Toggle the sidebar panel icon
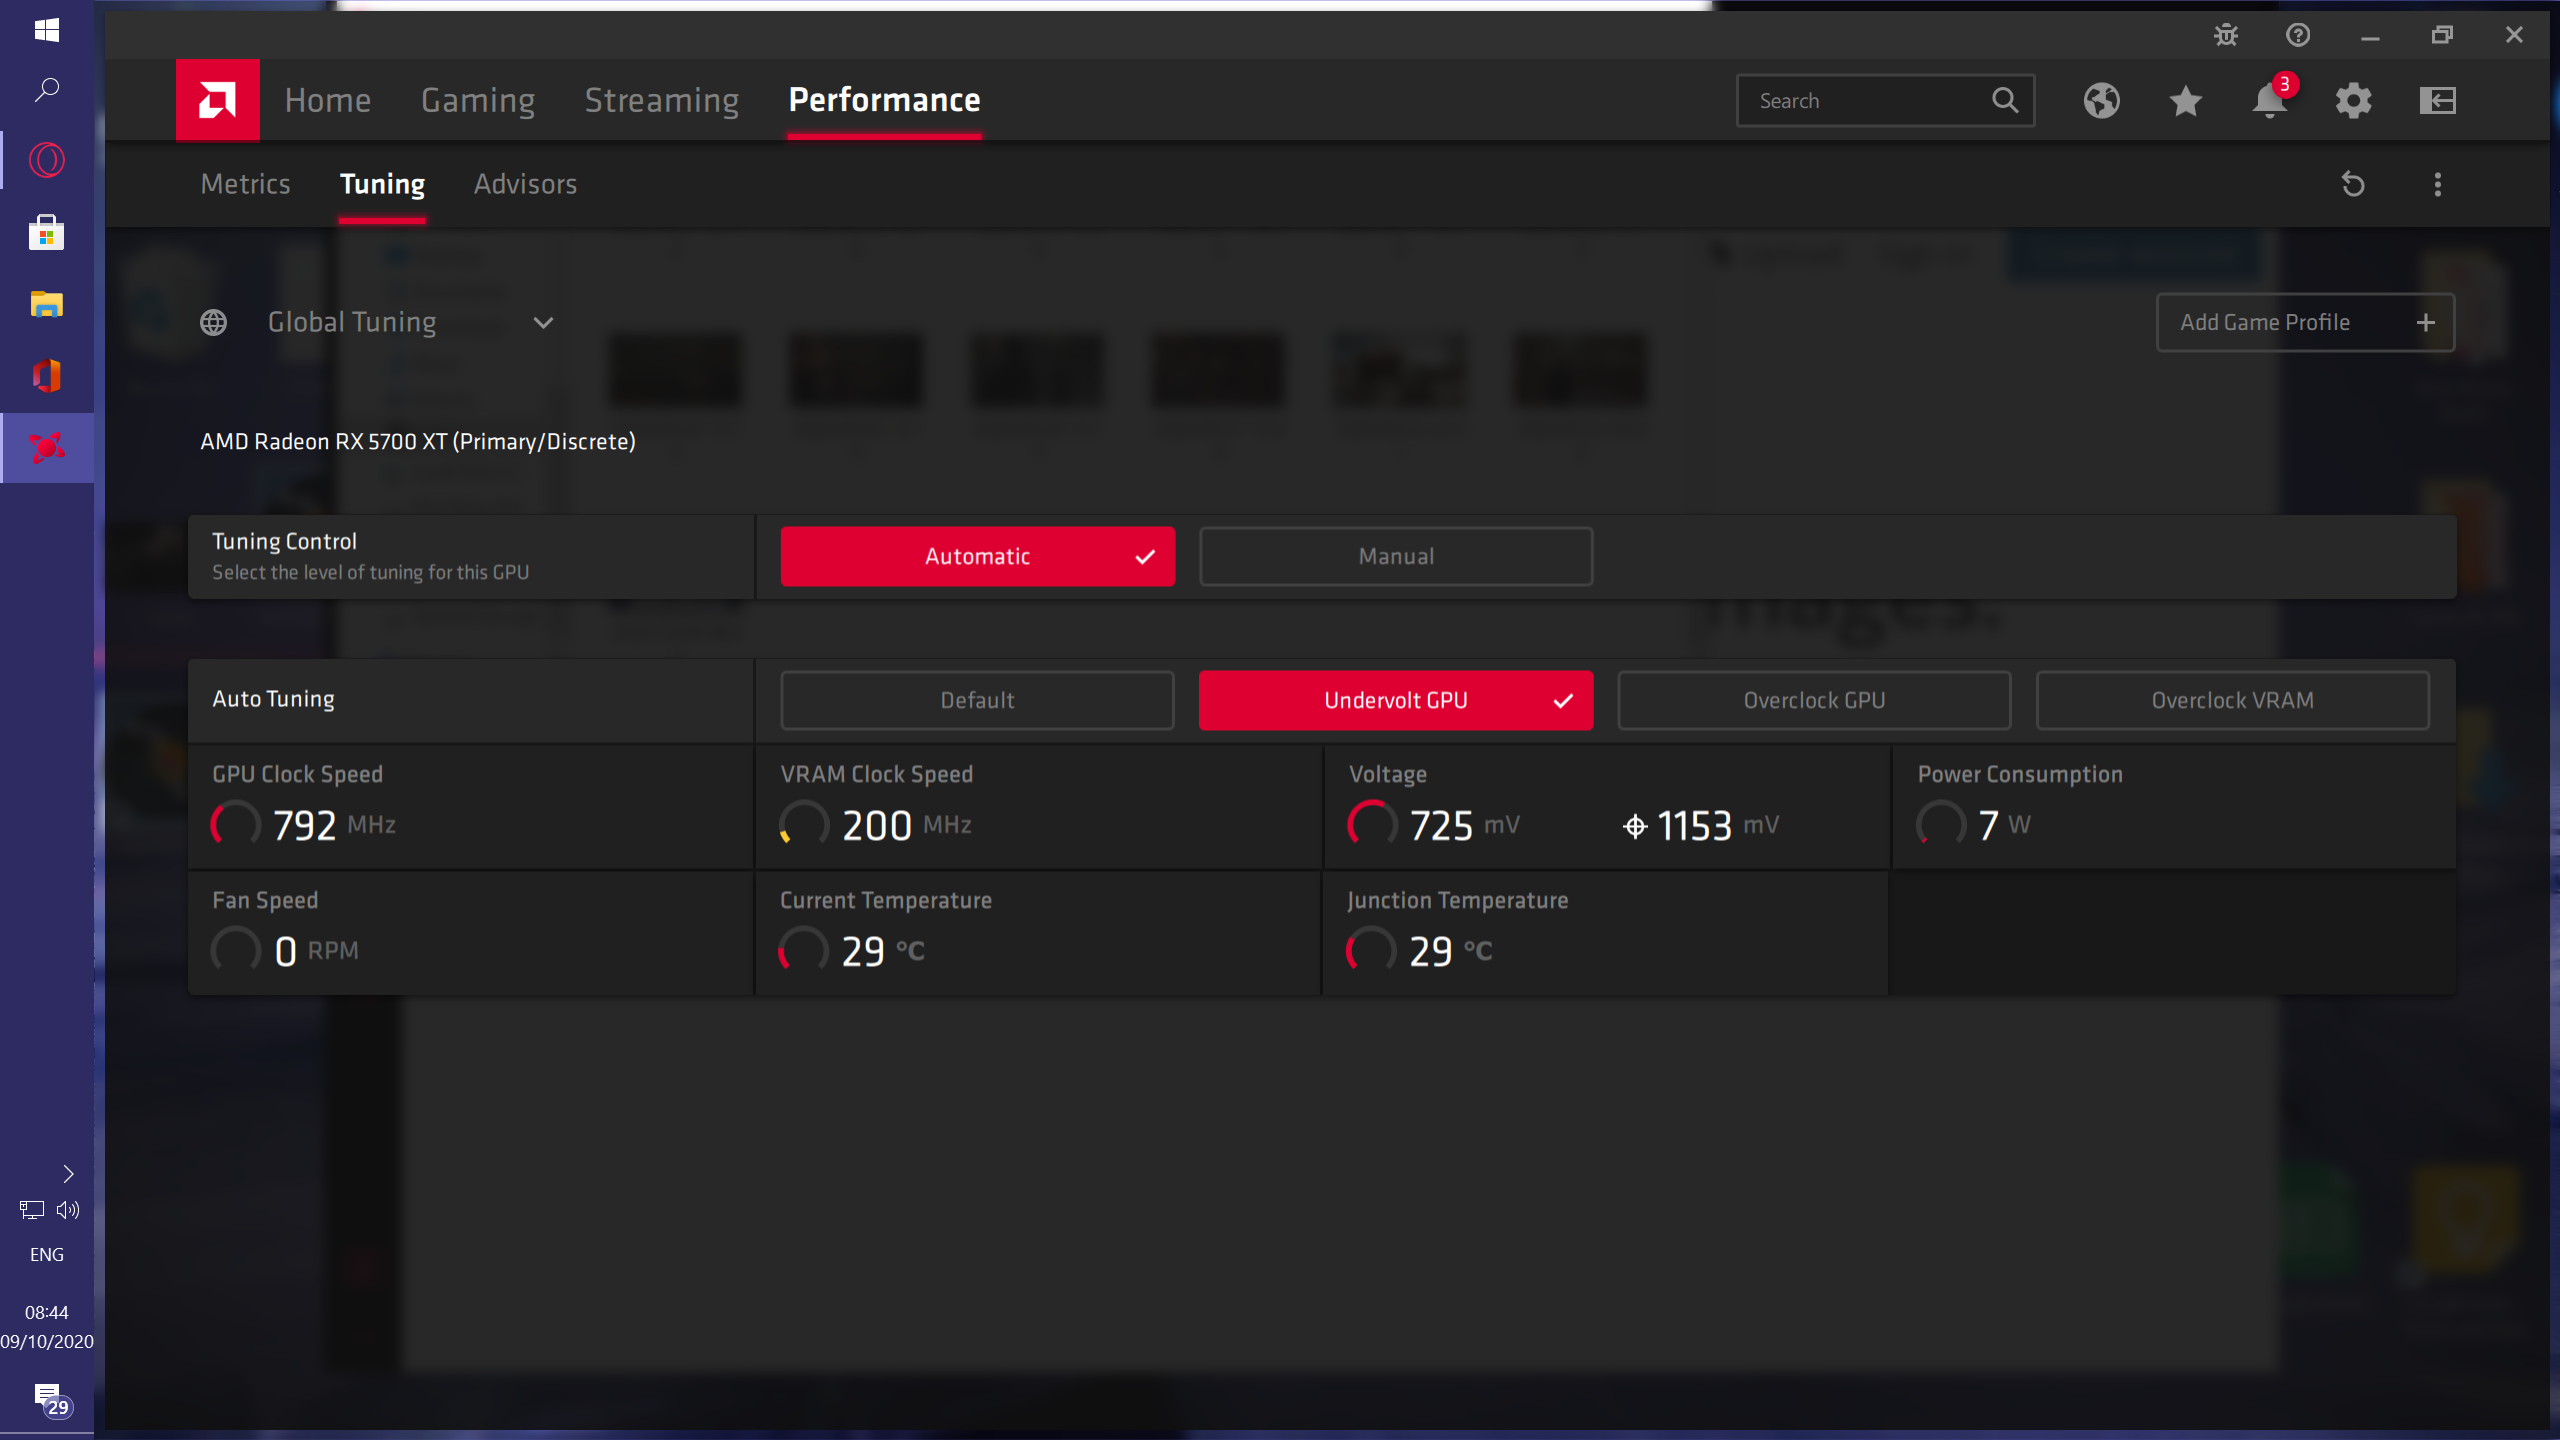Image resolution: width=2560 pixels, height=1440 pixels. click(x=2438, y=100)
